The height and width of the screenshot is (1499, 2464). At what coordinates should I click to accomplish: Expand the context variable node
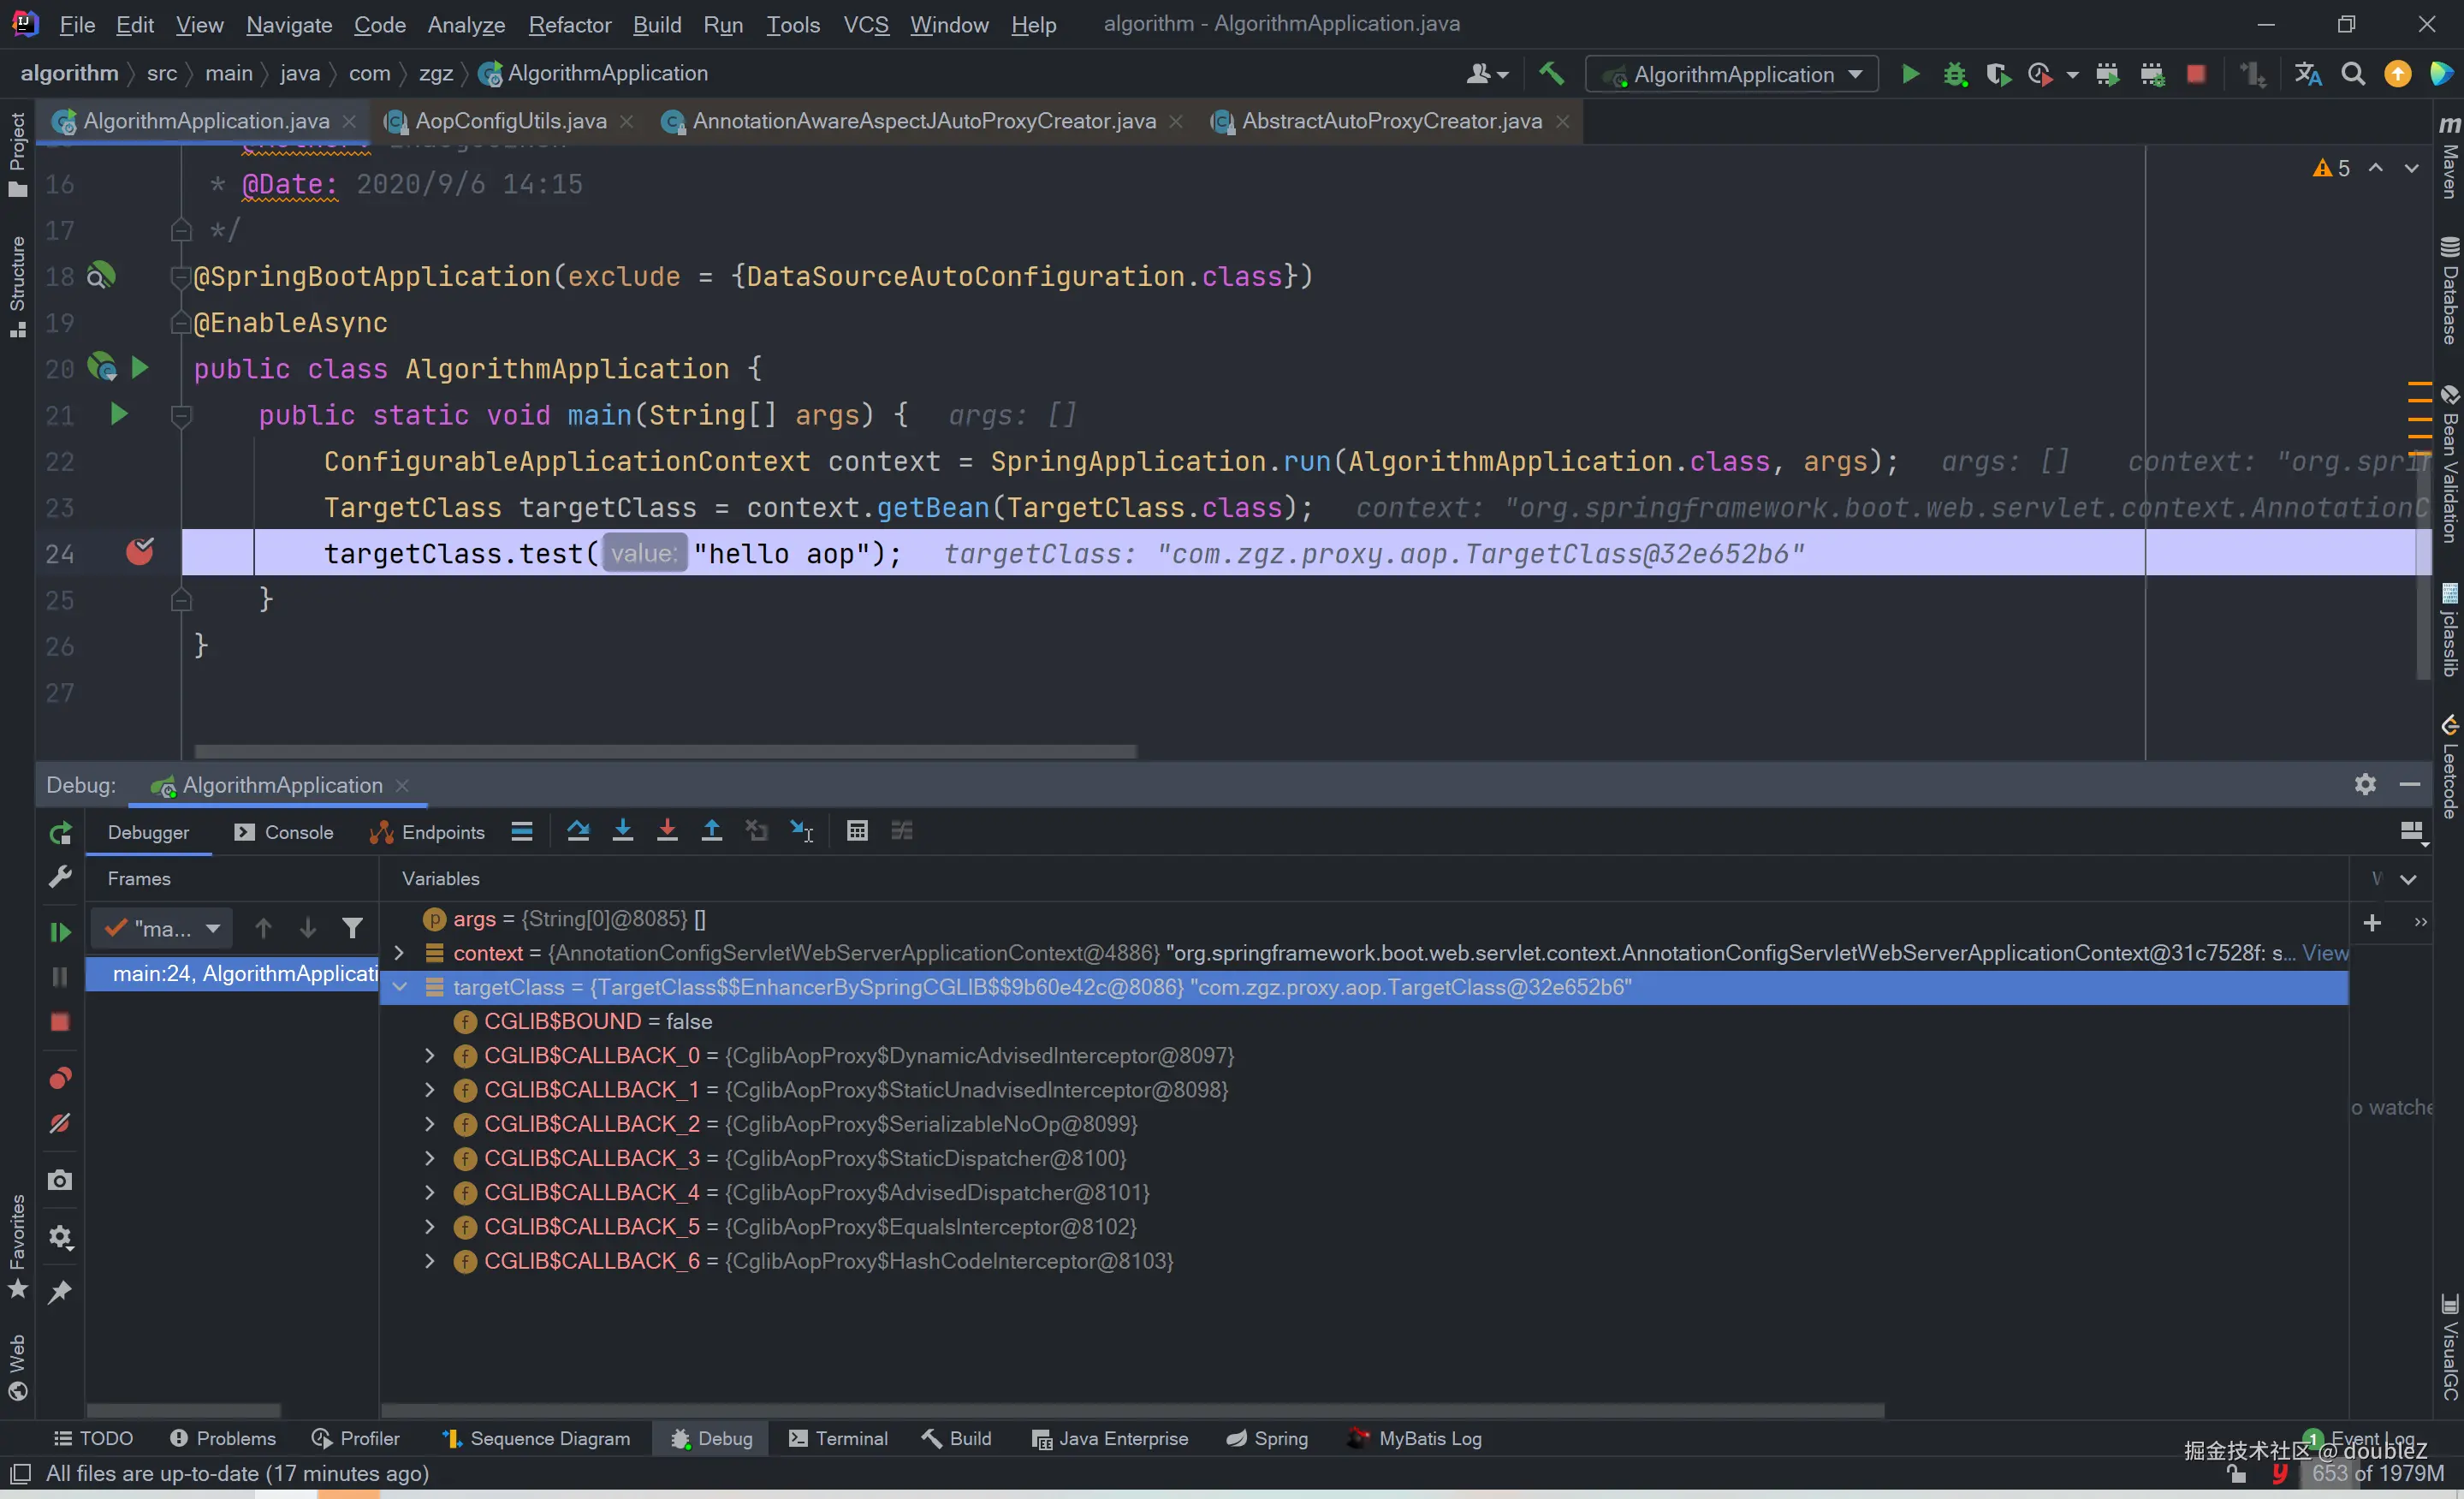tap(399, 953)
